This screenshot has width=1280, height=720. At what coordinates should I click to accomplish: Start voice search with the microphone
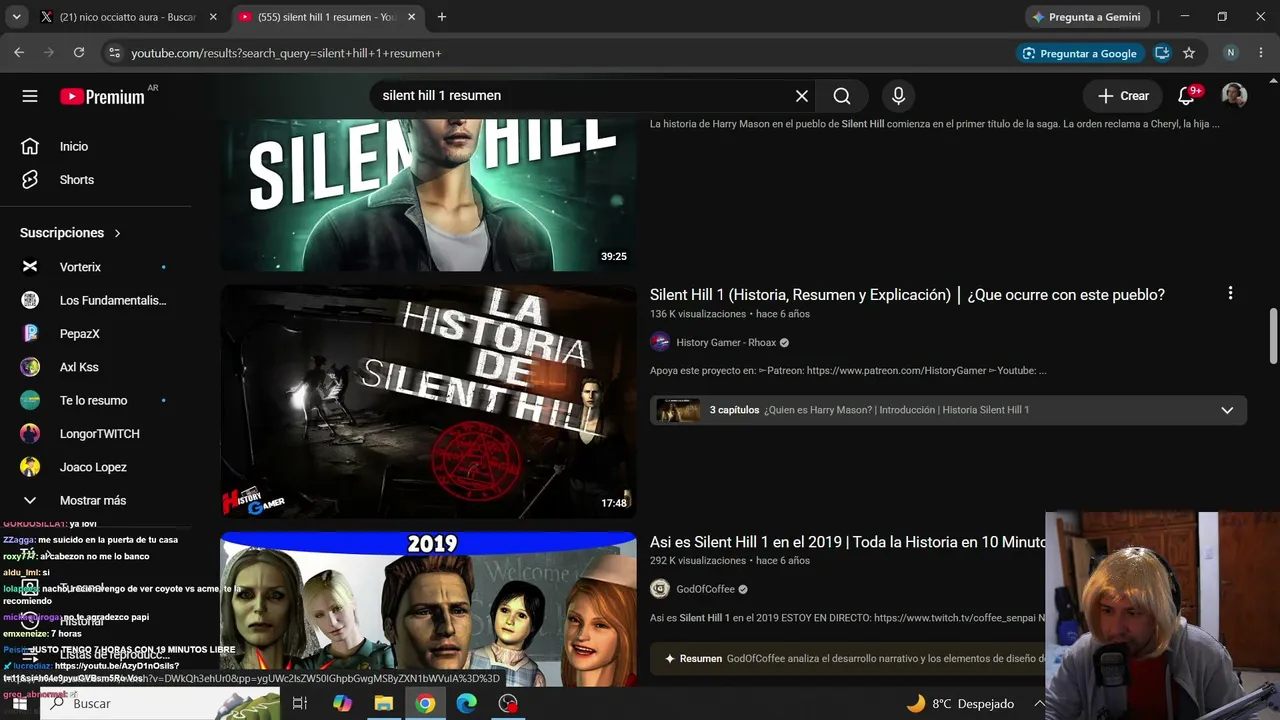[x=898, y=96]
